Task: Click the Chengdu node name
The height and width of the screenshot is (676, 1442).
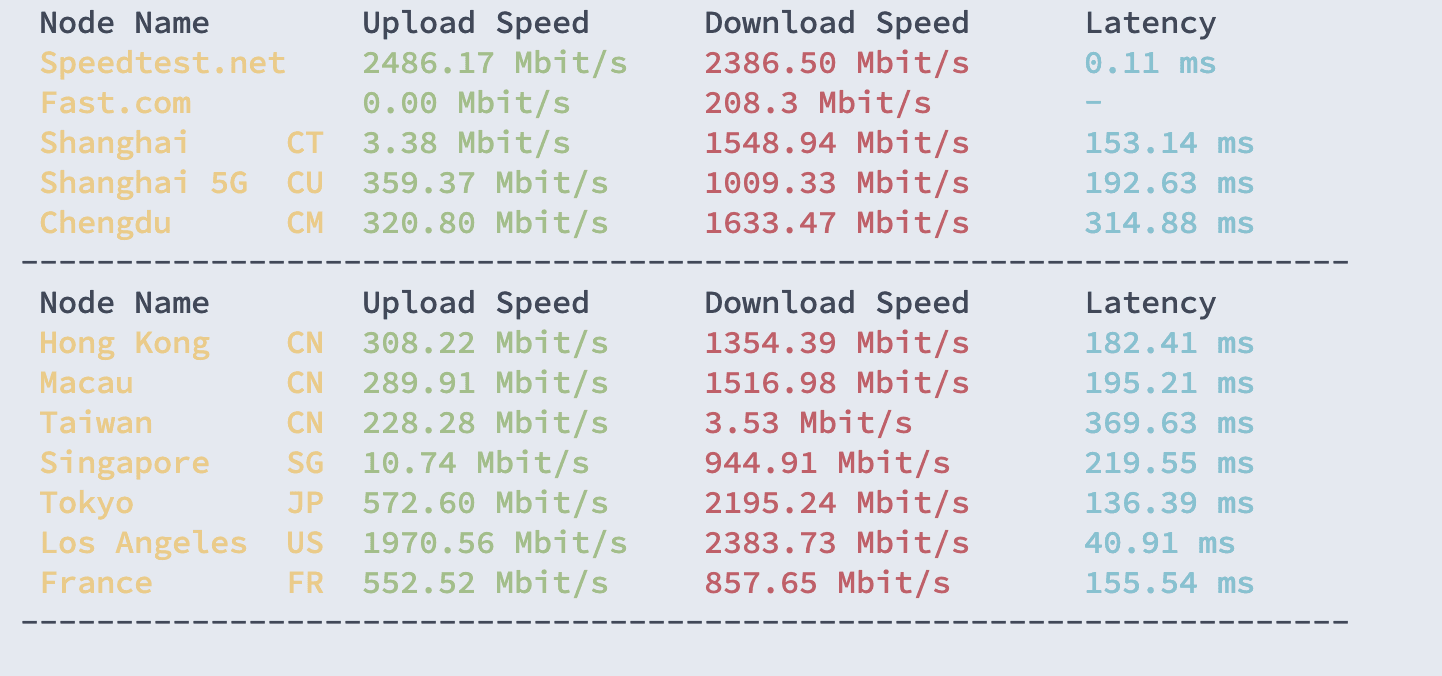Action: click(x=106, y=223)
